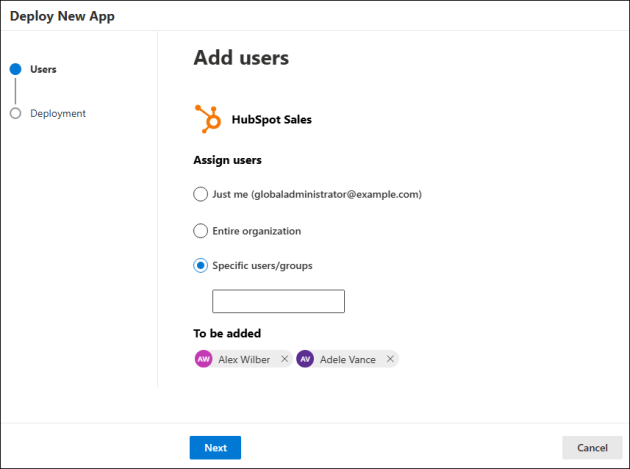This screenshot has height=469, width=630.
Task: Cancel the app deployment
Action: [592, 448]
